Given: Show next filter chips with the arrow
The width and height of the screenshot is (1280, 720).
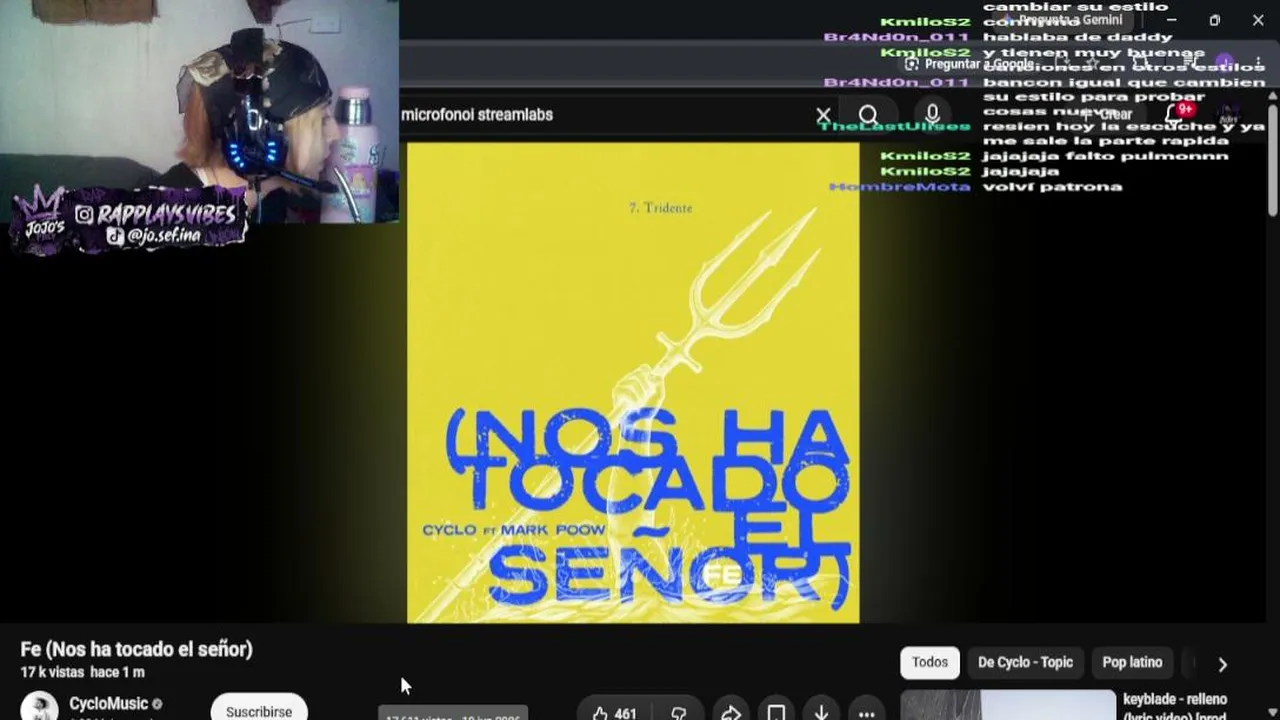Looking at the screenshot, I should pos(1222,664).
